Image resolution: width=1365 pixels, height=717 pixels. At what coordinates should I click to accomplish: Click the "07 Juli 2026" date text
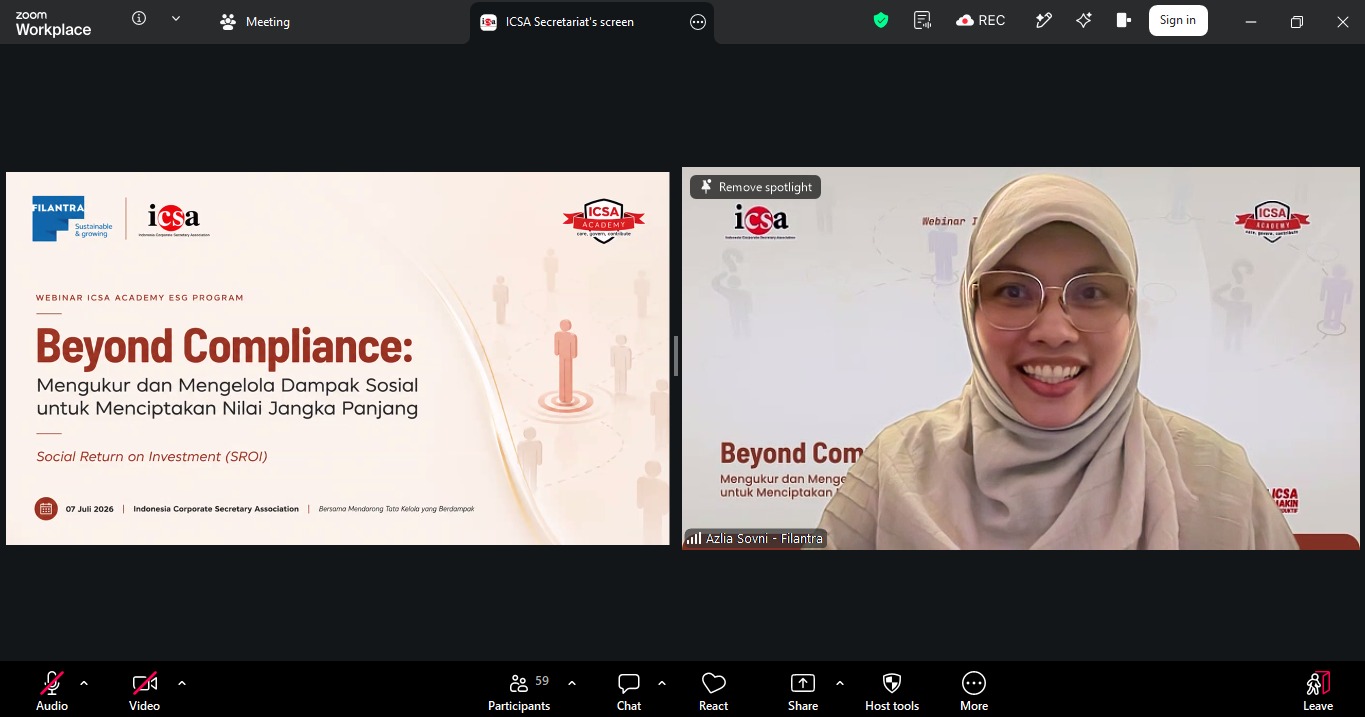tap(90, 509)
